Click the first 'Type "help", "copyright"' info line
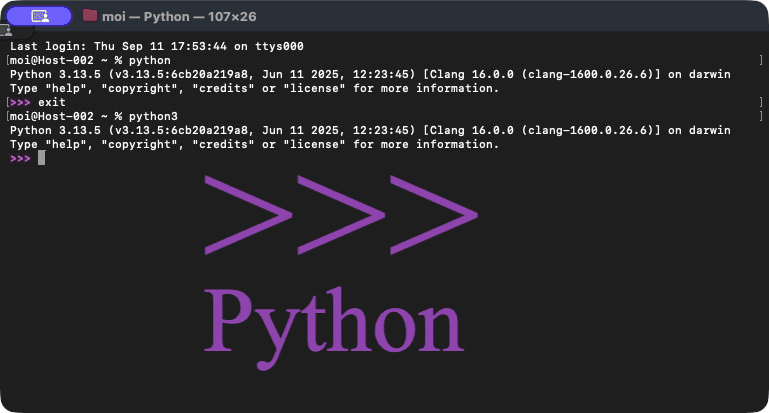The width and height of the screenshot is (769, 413). pyautogui.click(x=255, y=88)
